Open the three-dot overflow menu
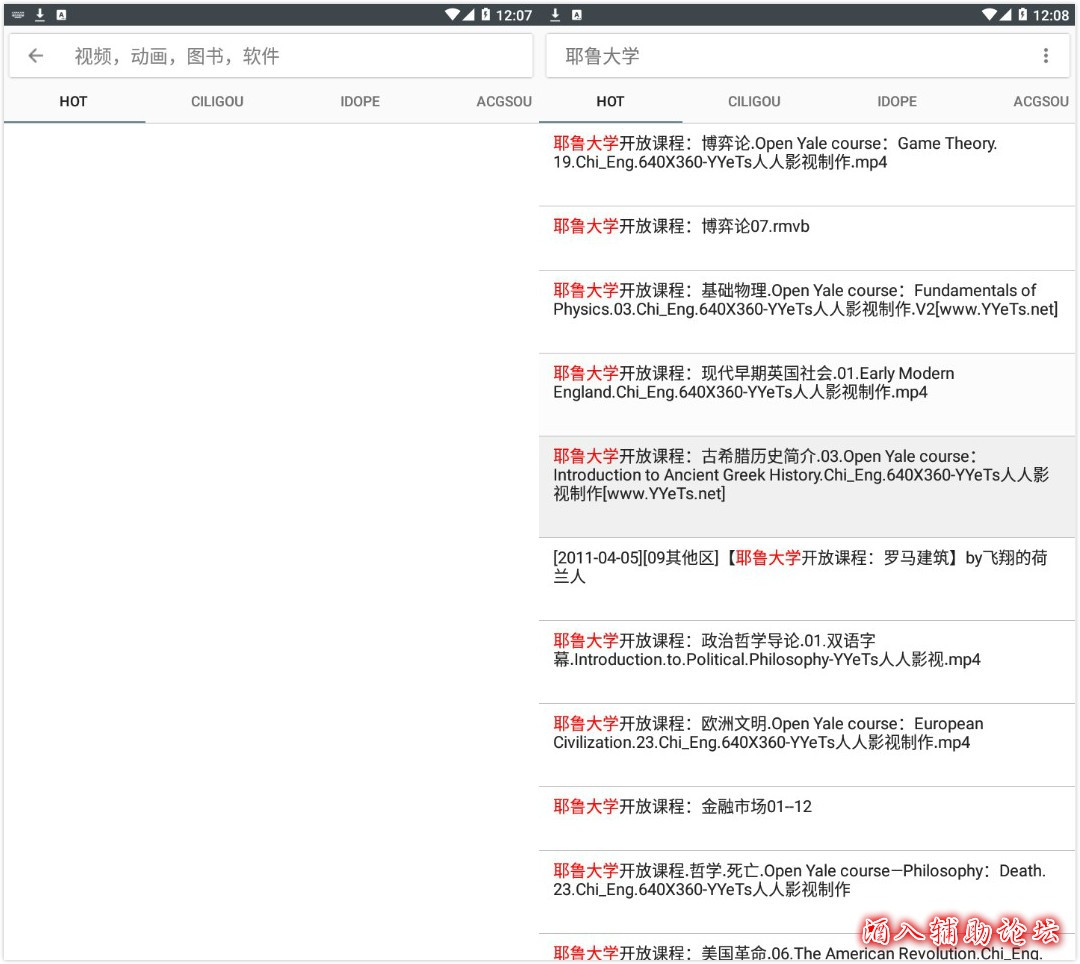Screen dimensions: 1080x964 1046,56
